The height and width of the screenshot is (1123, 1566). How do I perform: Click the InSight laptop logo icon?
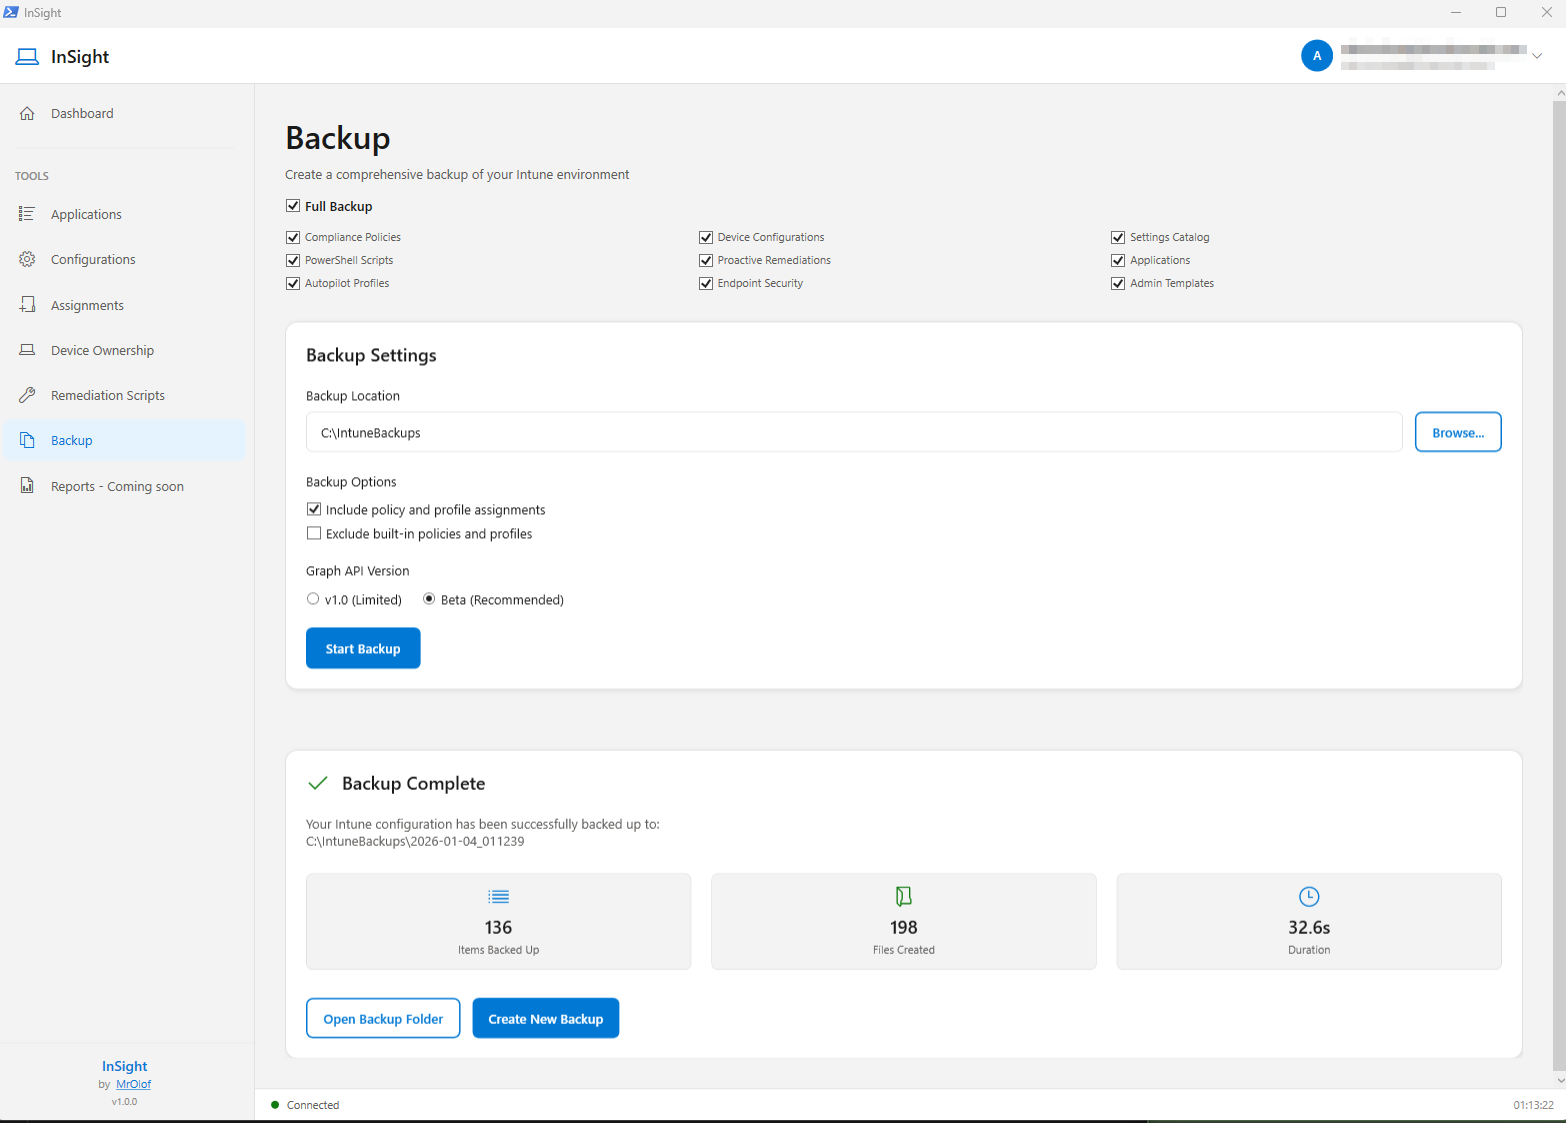point(27,57)
